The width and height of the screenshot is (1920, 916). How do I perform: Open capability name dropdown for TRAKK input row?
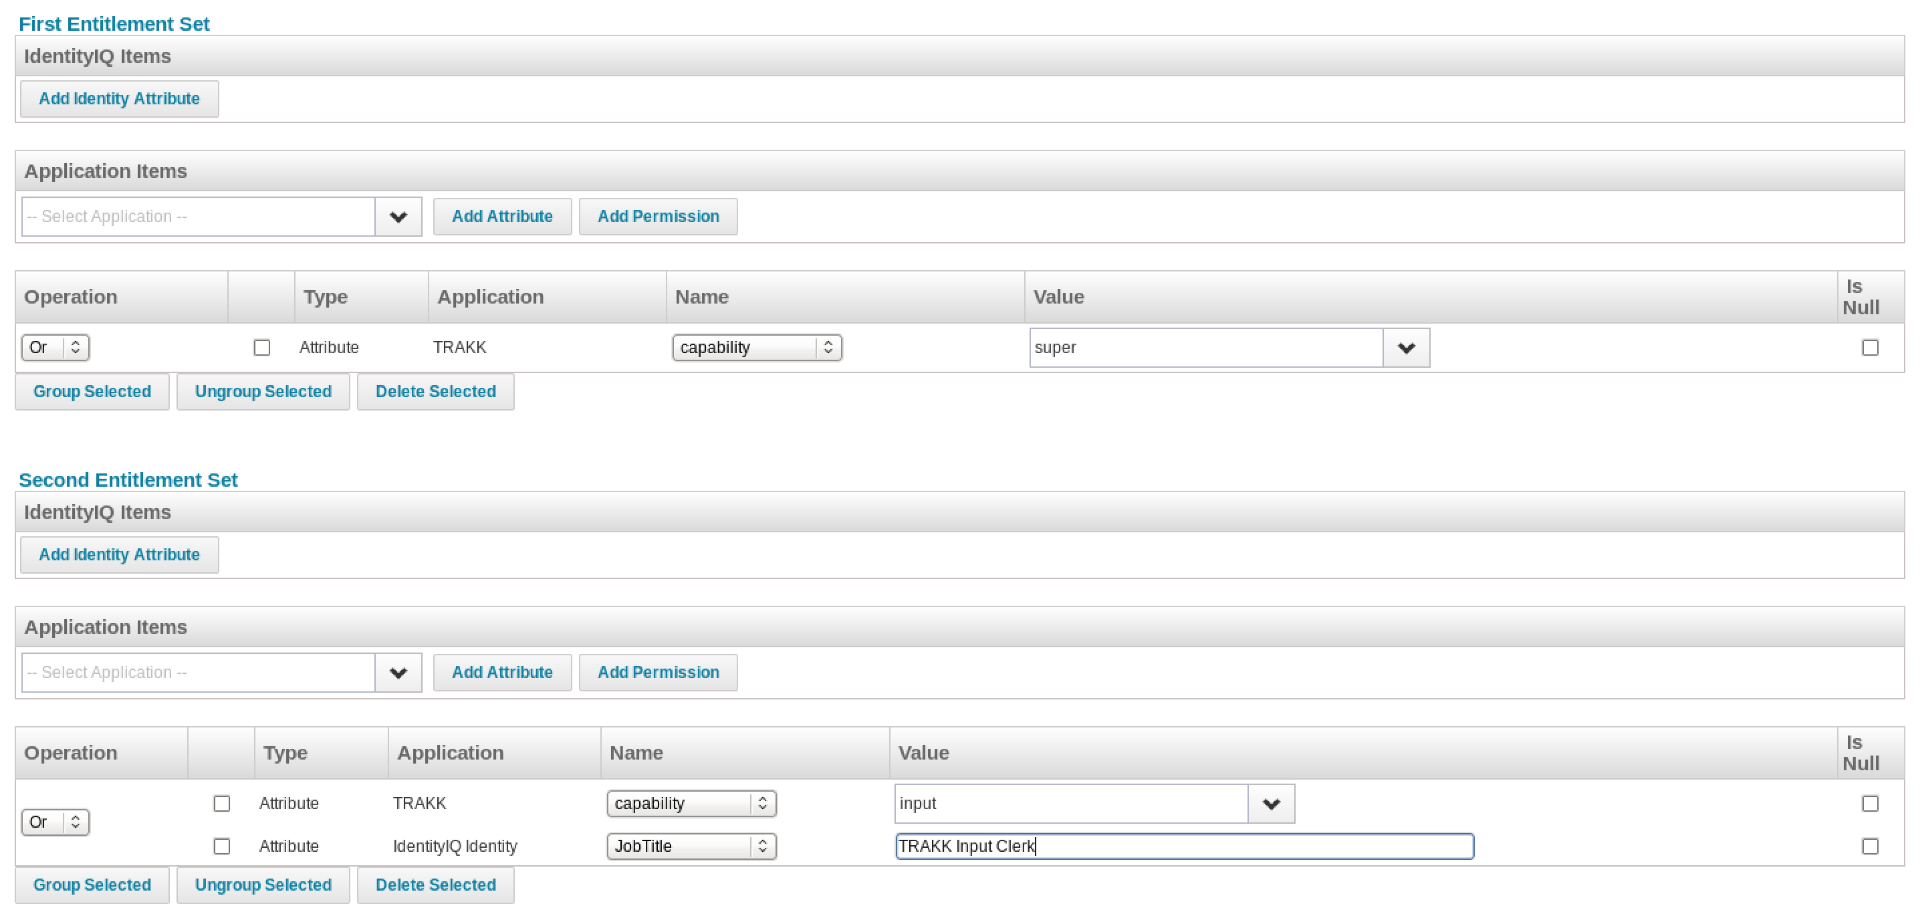pos(691,804)
